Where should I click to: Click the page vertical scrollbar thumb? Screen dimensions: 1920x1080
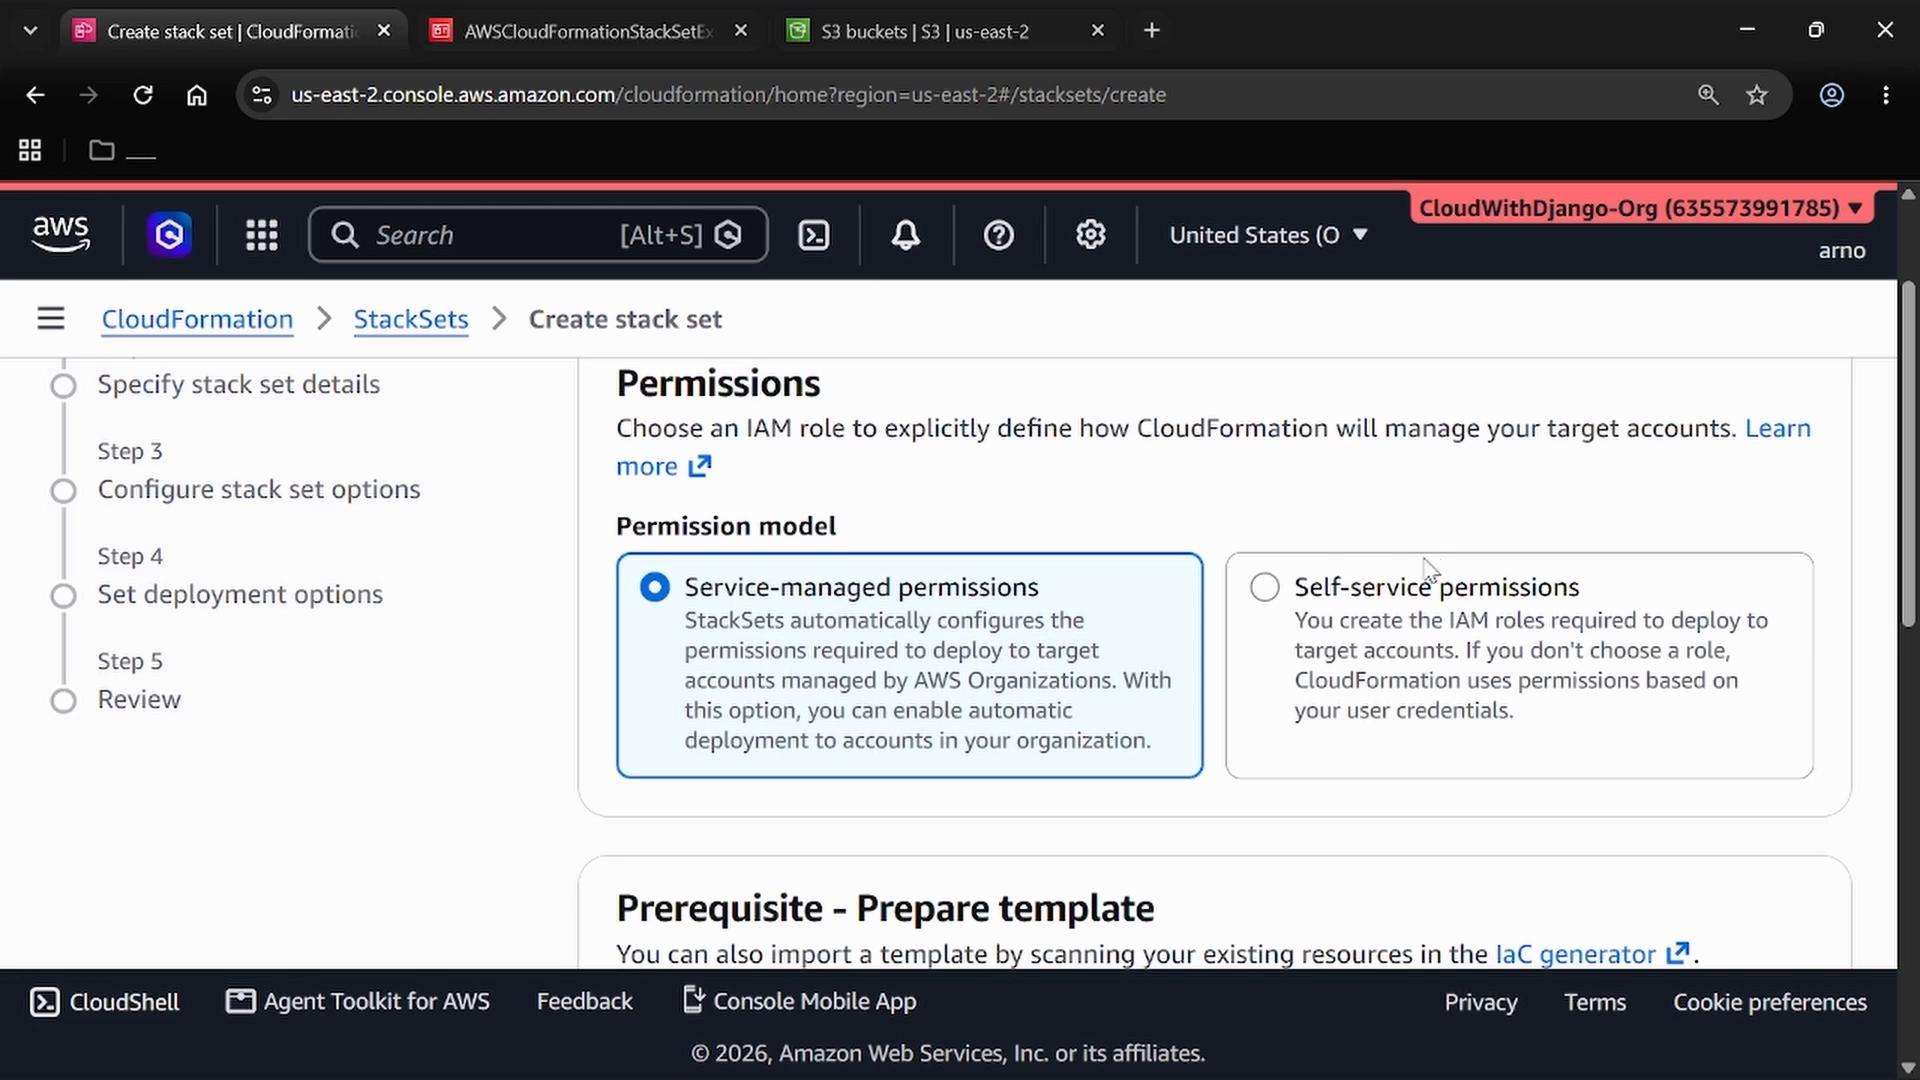pos(1908,455)
